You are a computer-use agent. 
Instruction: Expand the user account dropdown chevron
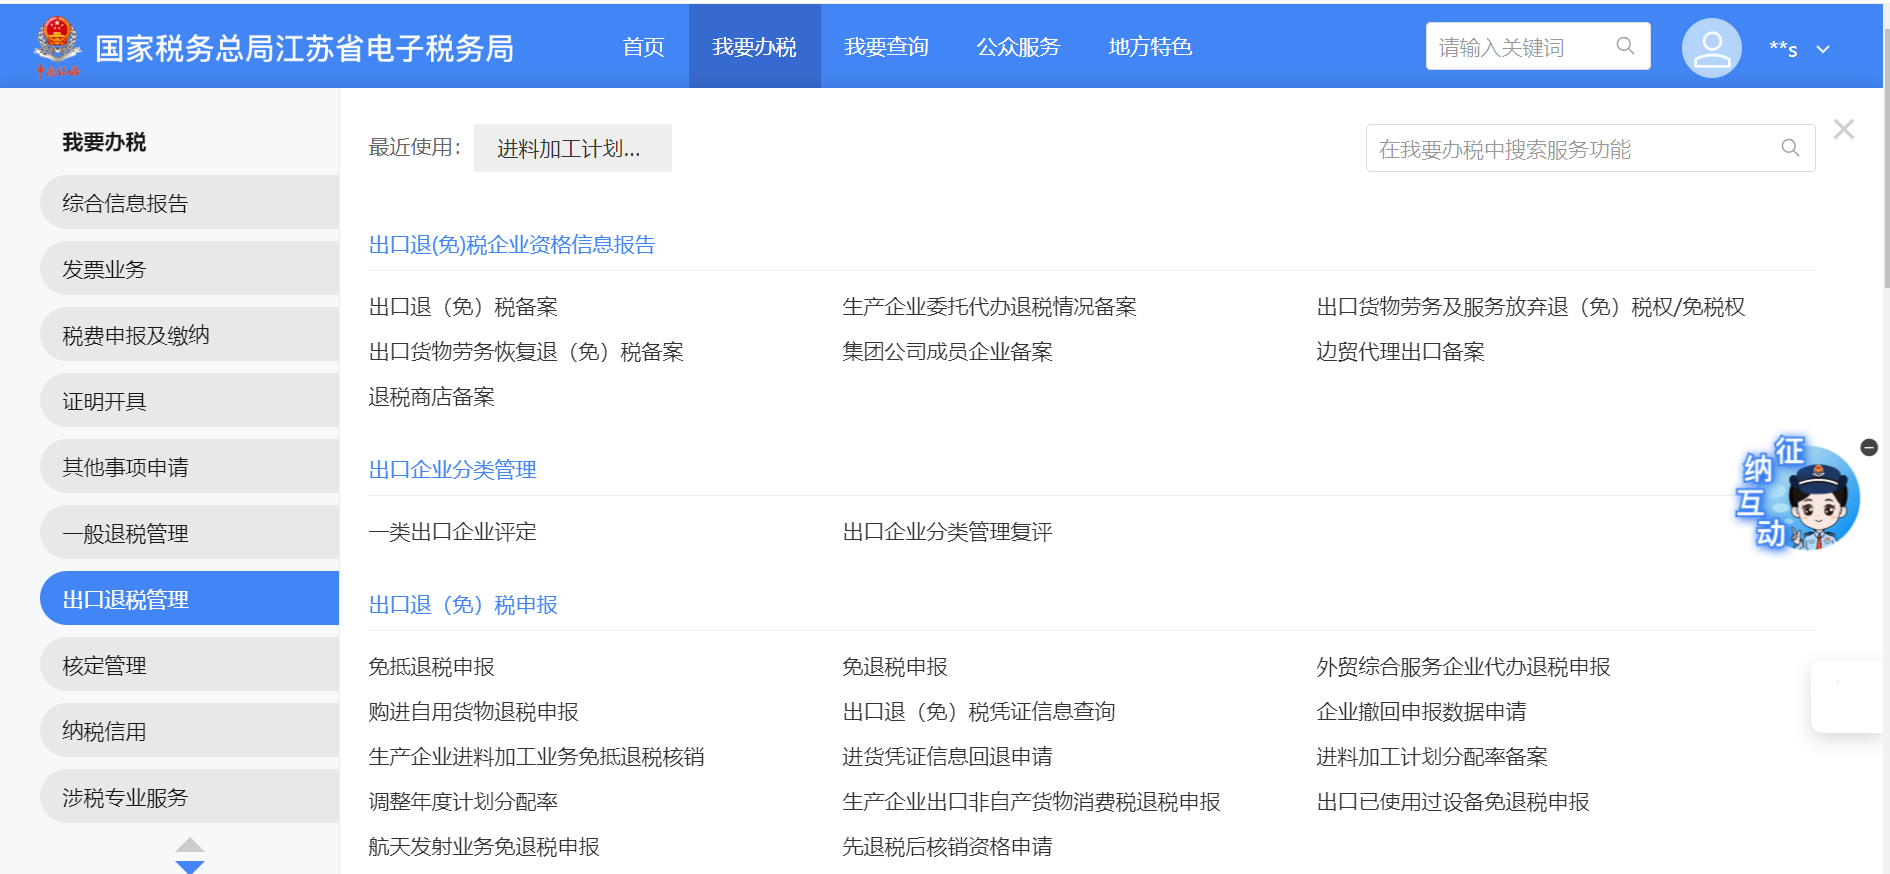click(x=1823, y=49)
